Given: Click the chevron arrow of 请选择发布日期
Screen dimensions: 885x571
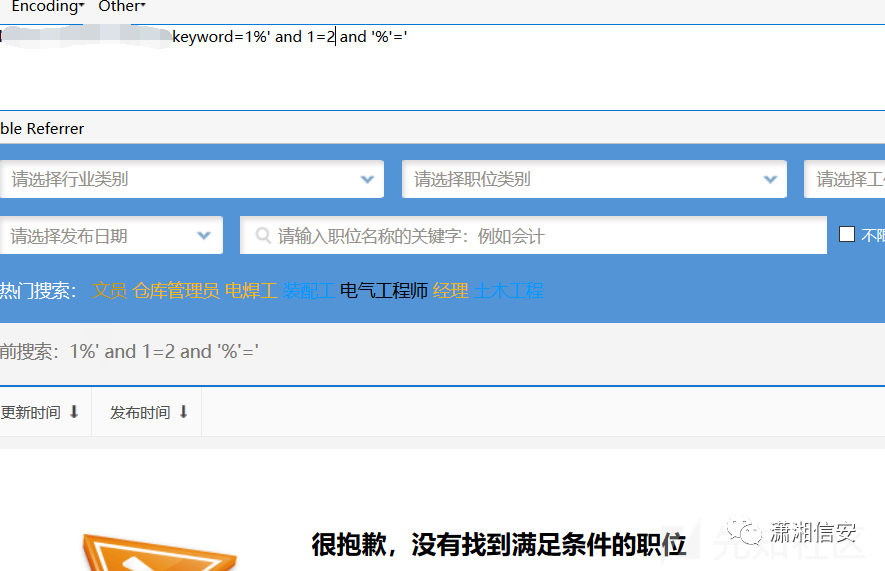Looking at the screenshot, I should click(204, 235).
